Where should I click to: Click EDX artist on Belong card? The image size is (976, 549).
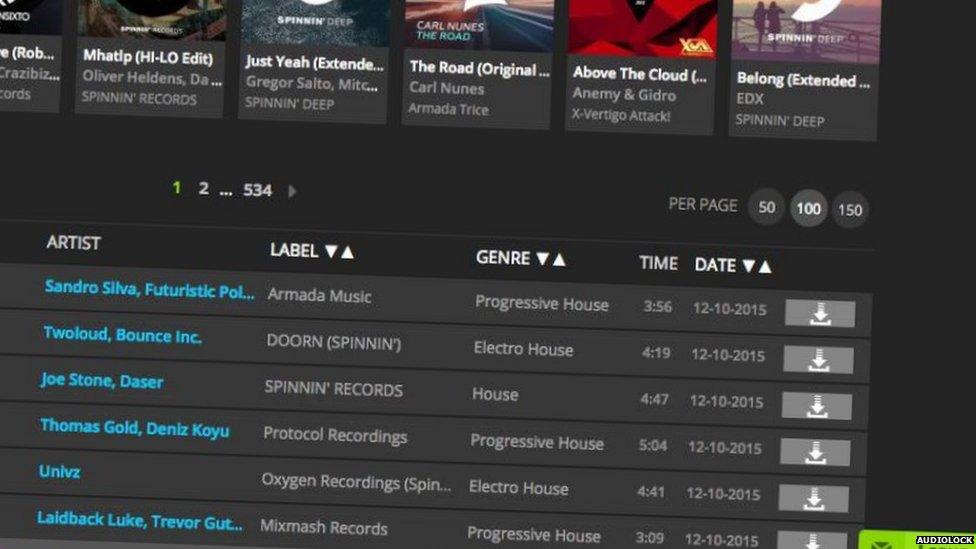pyautogui.click(x=749, y=98)
